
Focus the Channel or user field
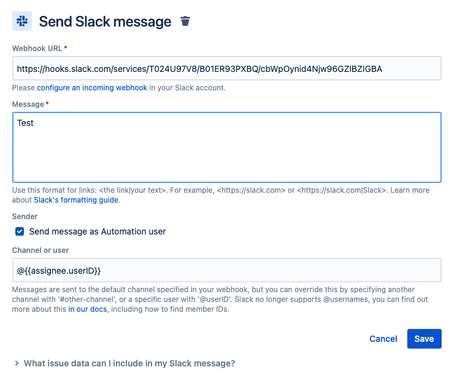227,270
